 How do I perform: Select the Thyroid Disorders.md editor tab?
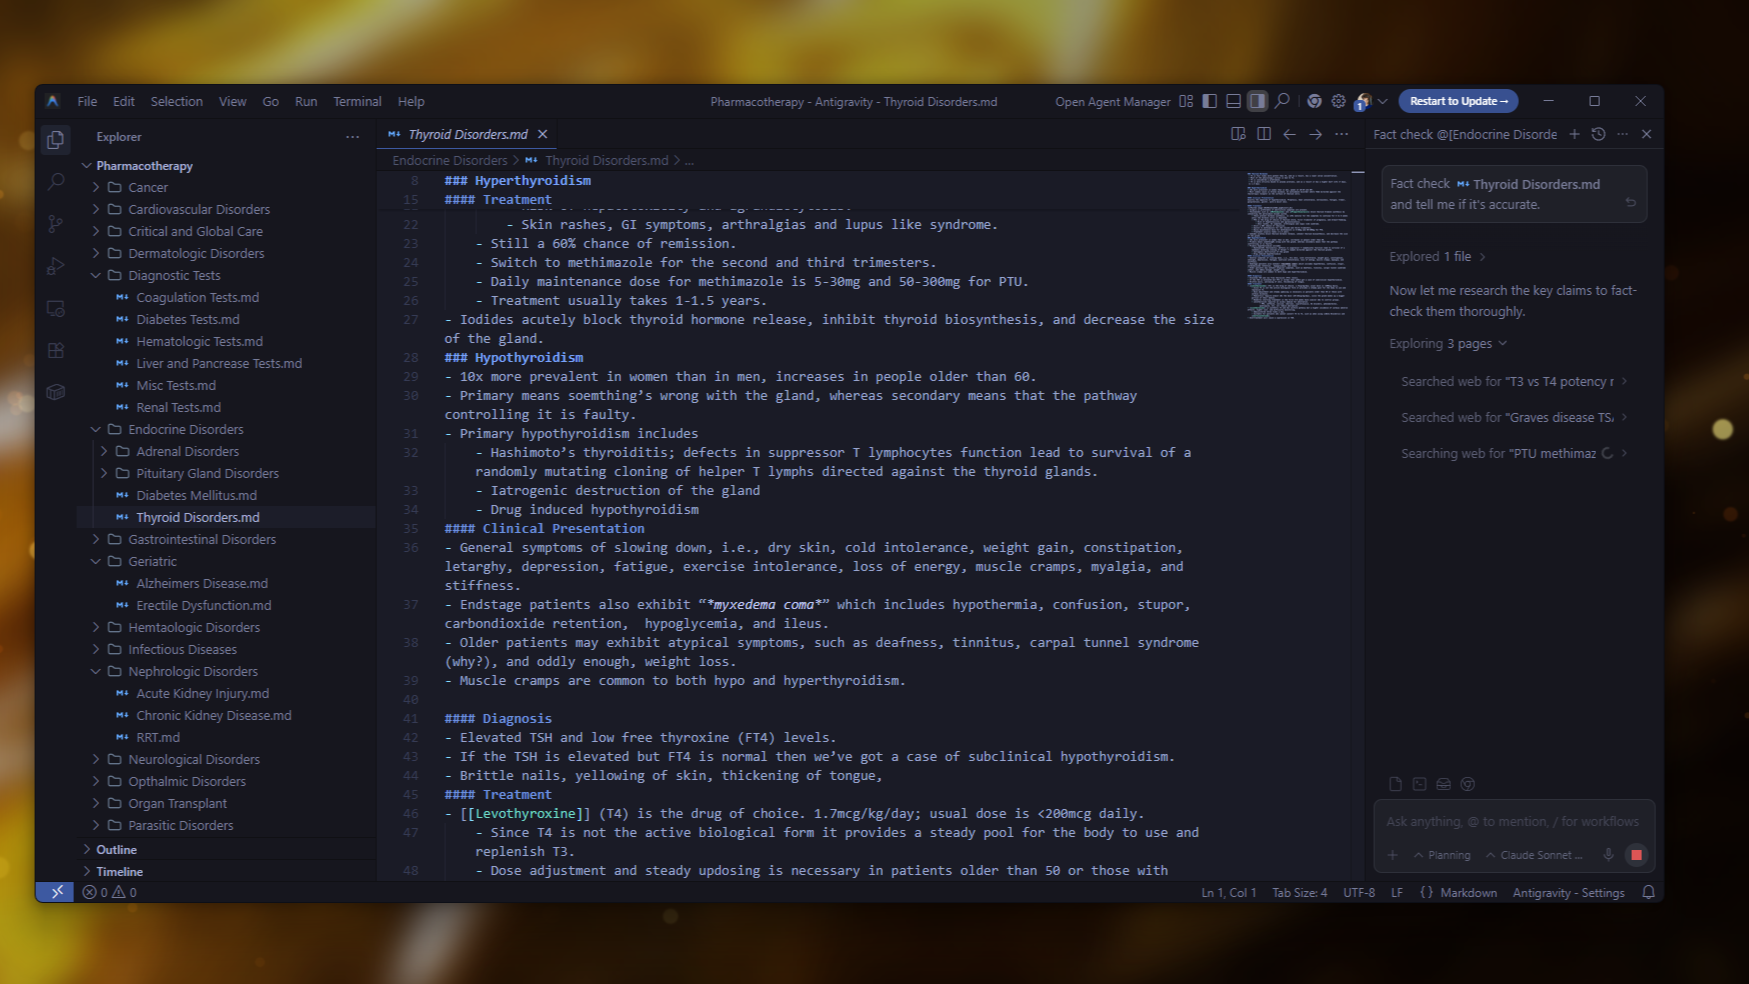pyautogui.click(x=467, y=134)
